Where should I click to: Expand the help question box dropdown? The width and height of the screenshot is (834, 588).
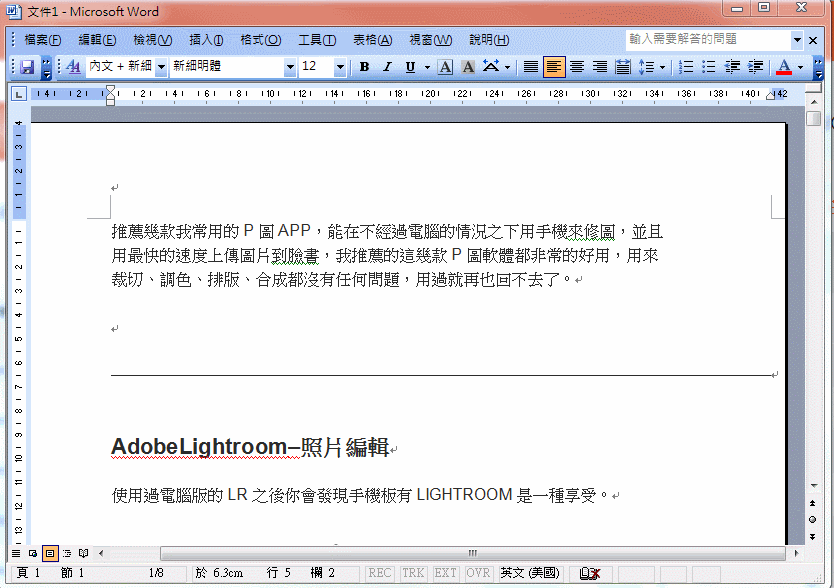point(797,40)
